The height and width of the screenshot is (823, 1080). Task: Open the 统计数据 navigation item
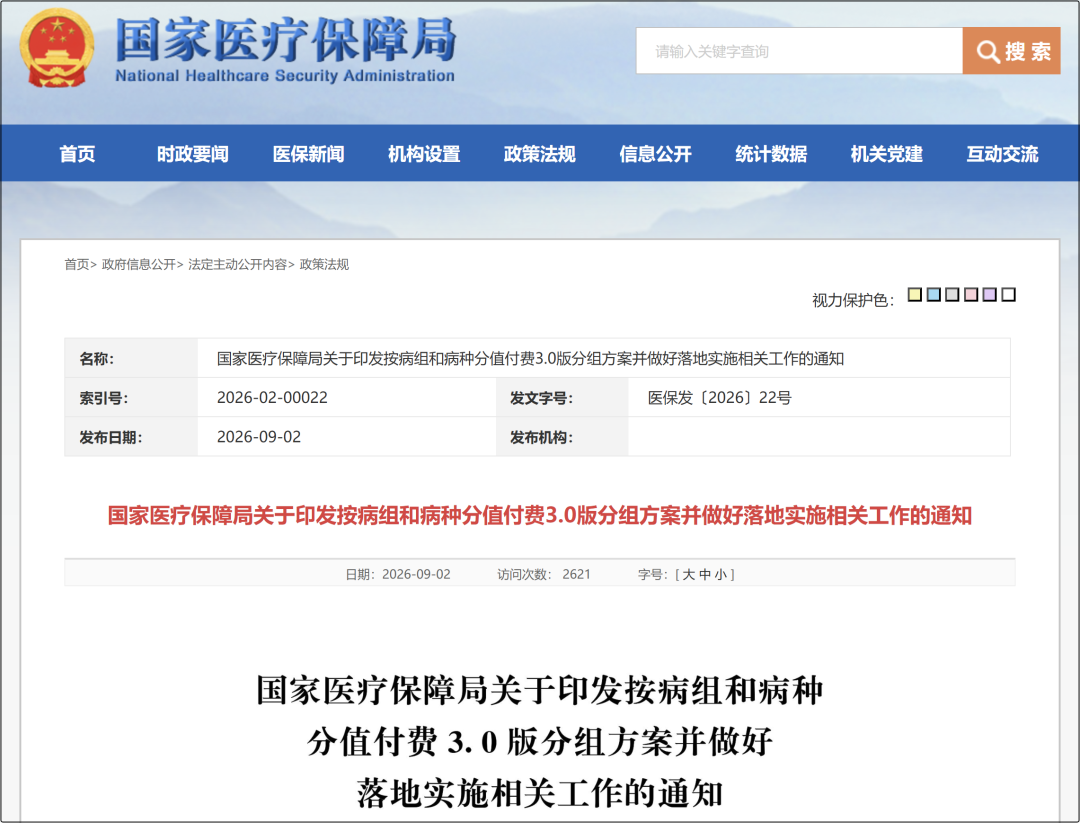click(771, 154)
